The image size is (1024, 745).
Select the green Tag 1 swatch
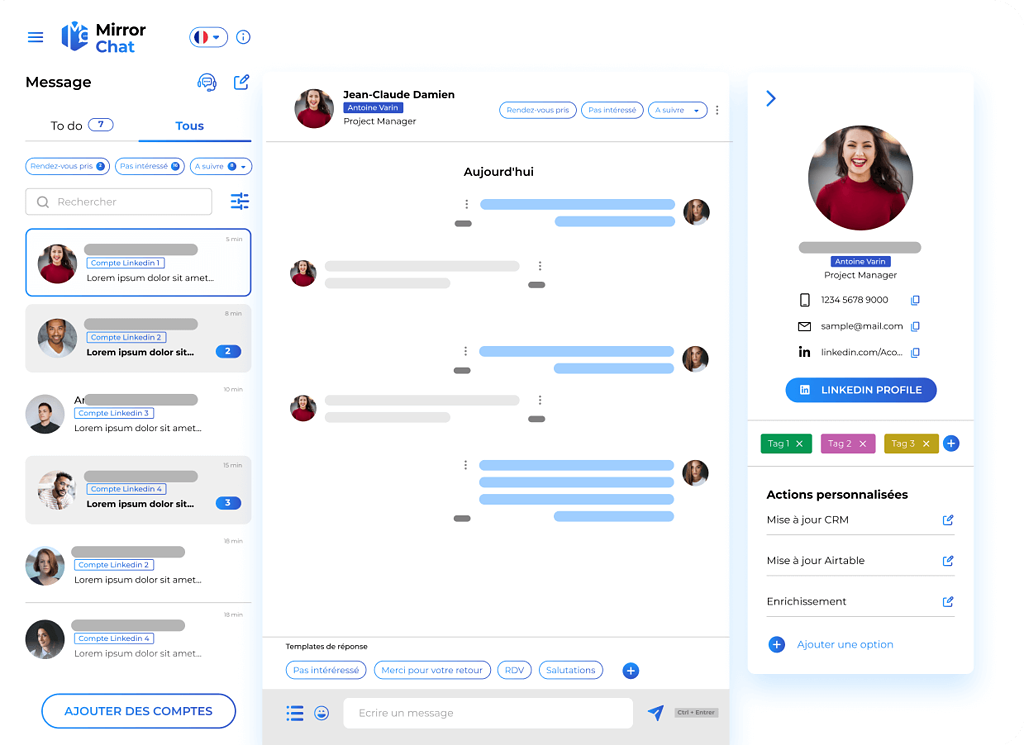click(x=786, y=443)
